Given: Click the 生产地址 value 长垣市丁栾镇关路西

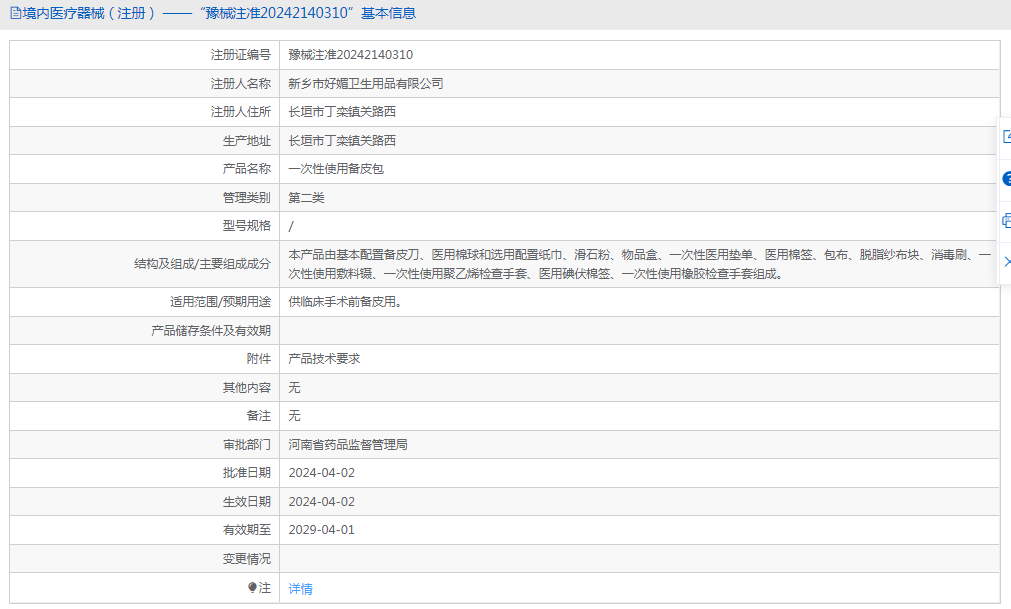Looking at the screenshot, I should click(x=342, y=140).
